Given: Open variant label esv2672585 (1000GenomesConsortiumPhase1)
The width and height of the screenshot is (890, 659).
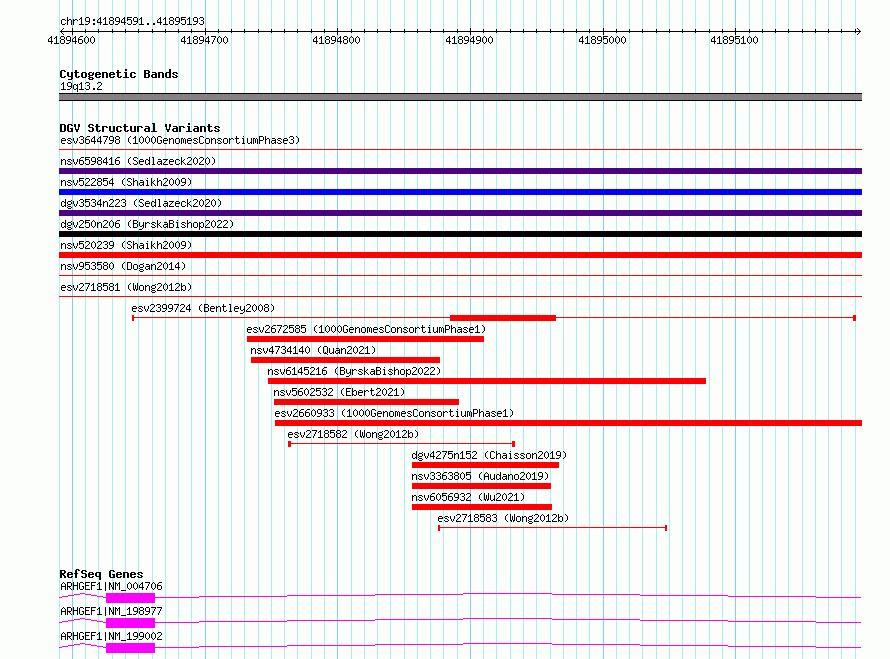Looking at the screenshot, I should [366, 329].
